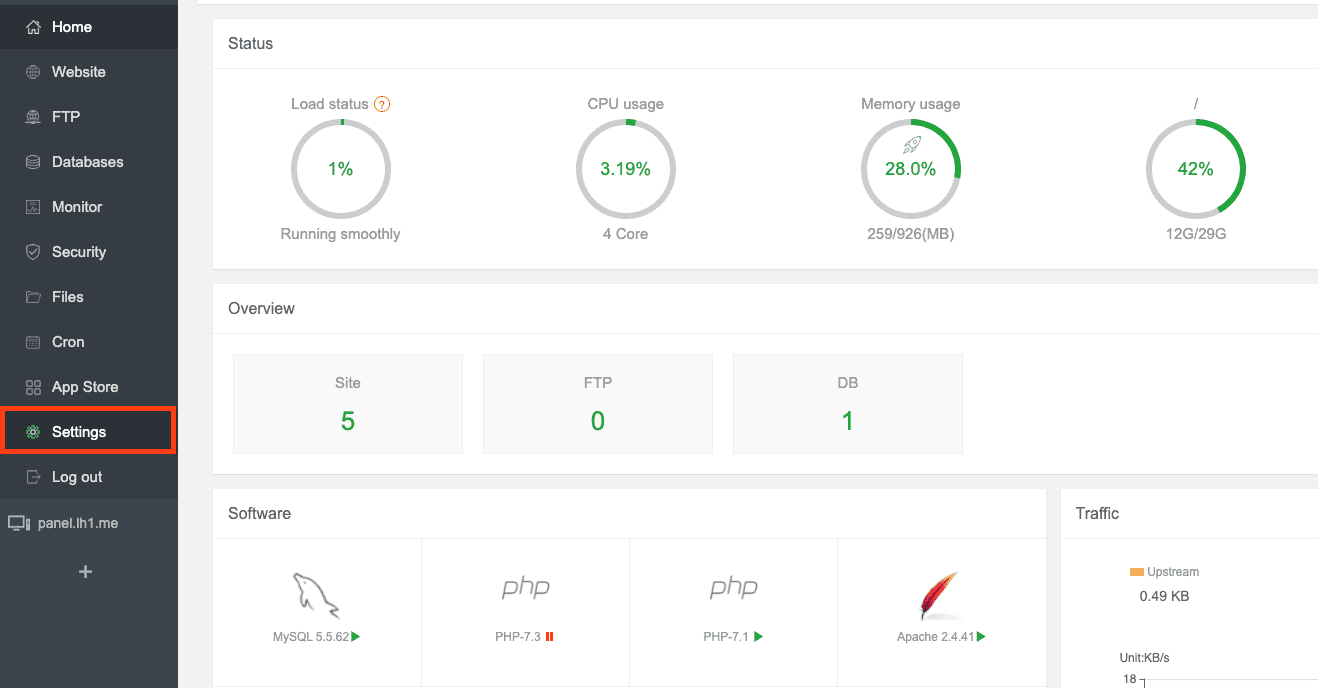The width and height of the screenshot is (1318, 688).
Task: Open Settings in the sidebar
Action: point(79,432)
